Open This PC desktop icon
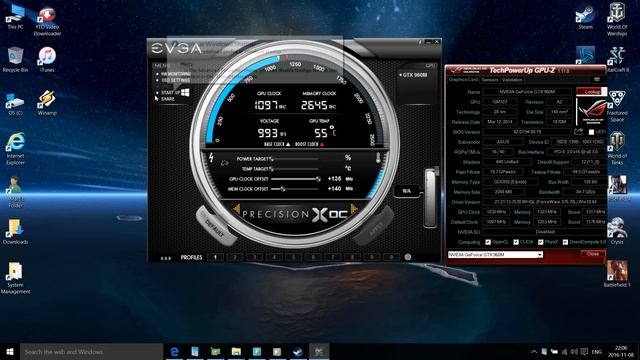 [x=15, y=18]
